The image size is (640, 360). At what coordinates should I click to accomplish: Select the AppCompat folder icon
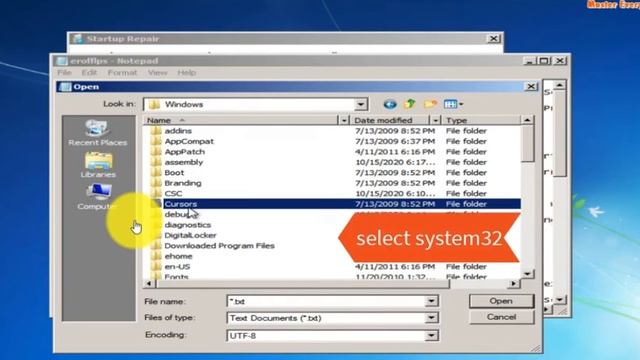coord(156,141)
